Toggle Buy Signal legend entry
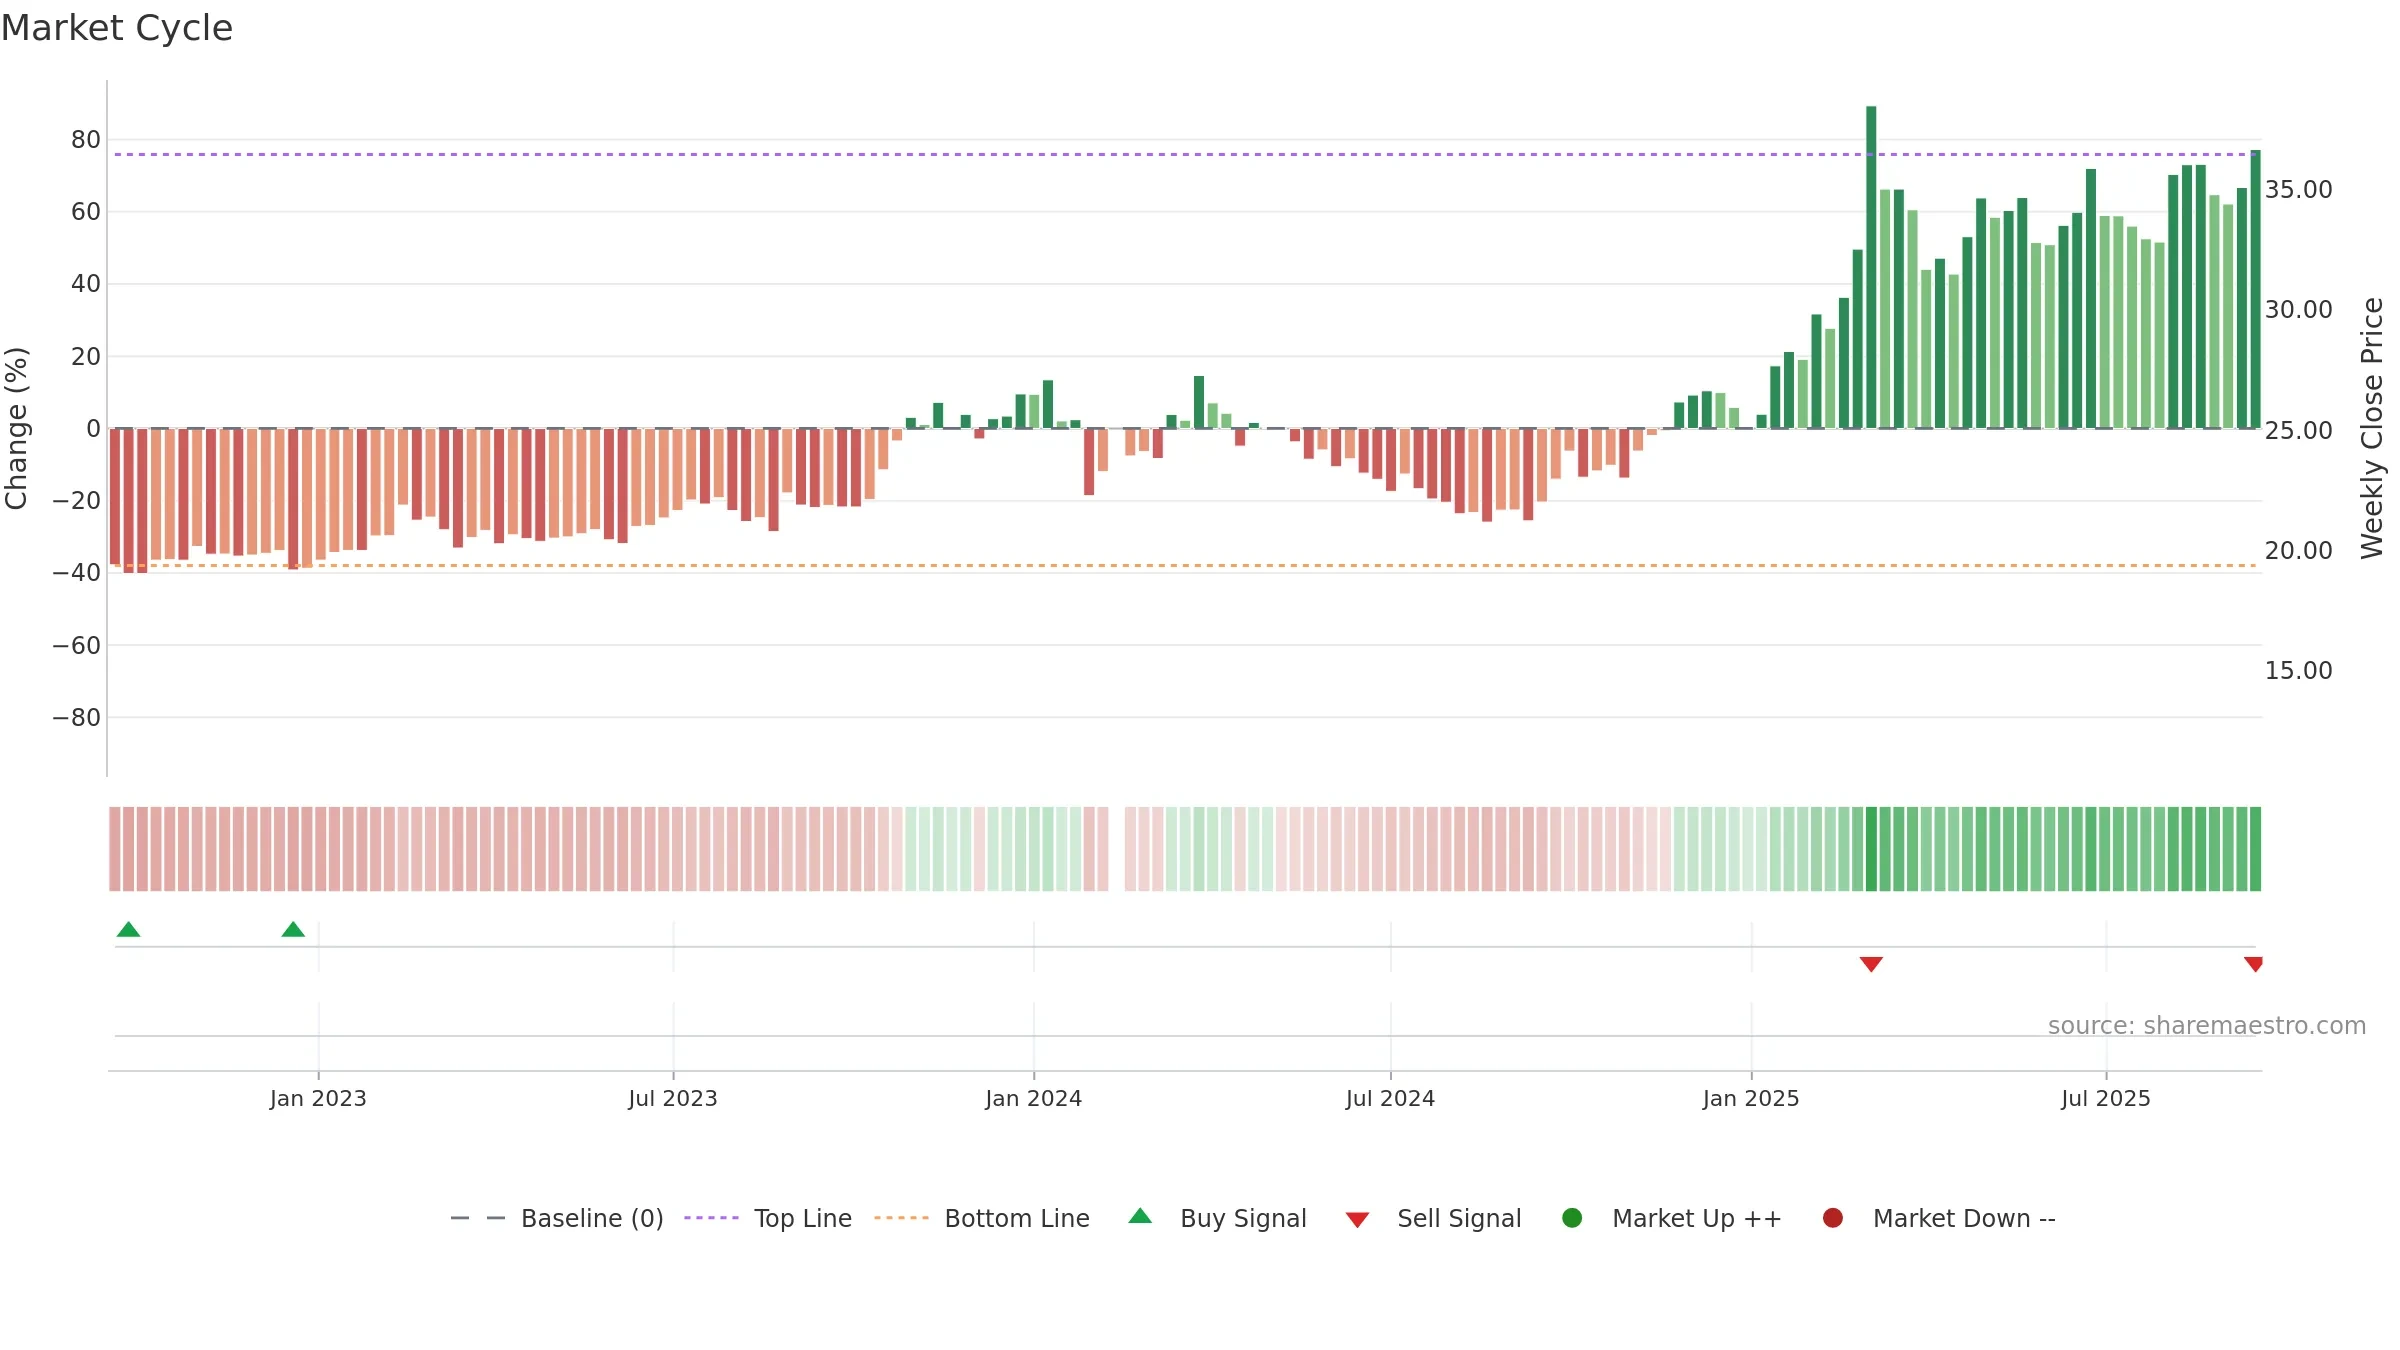2400x1350 pixels. click(x=1217, y=1218)
